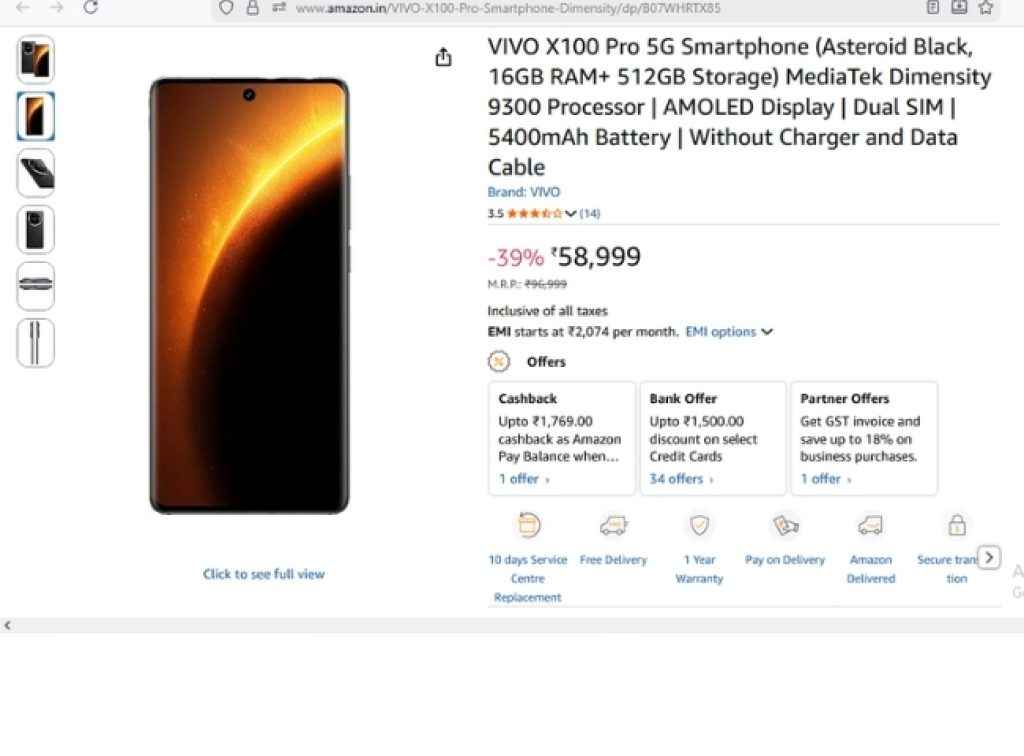The height and width of the screenshot is (756, 1024).
Task: Click the Pay on Delivery icon
Action: coord(785,526)
